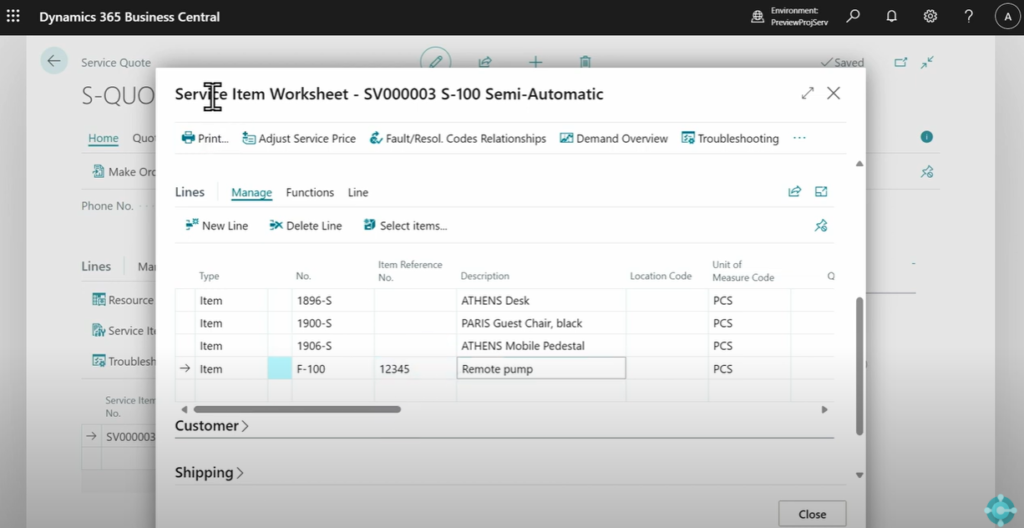Expand the Service Item Worksheet dialog
Viewport: 1024px width, 528px height.
click(x=808, y=93)
